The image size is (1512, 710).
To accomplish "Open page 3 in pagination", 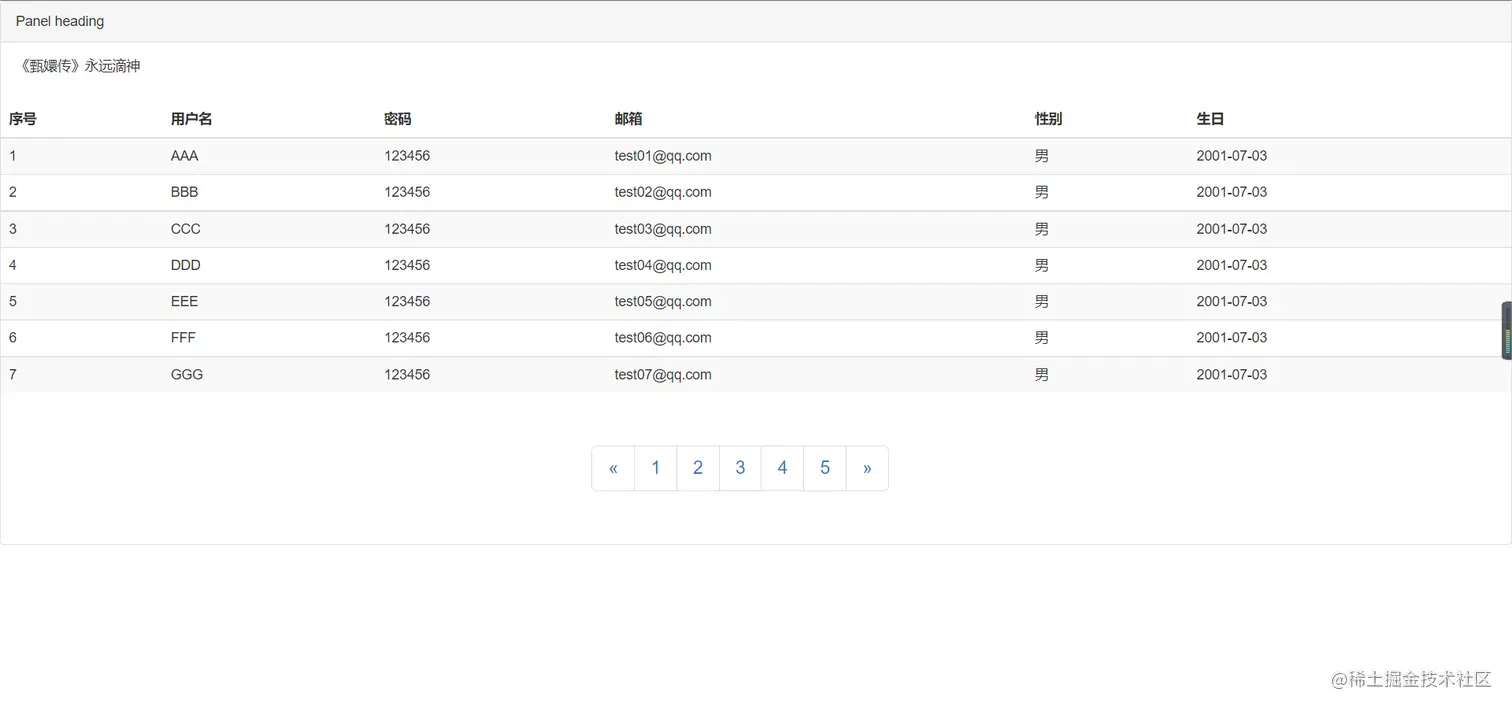I will [x=740, y=468].
